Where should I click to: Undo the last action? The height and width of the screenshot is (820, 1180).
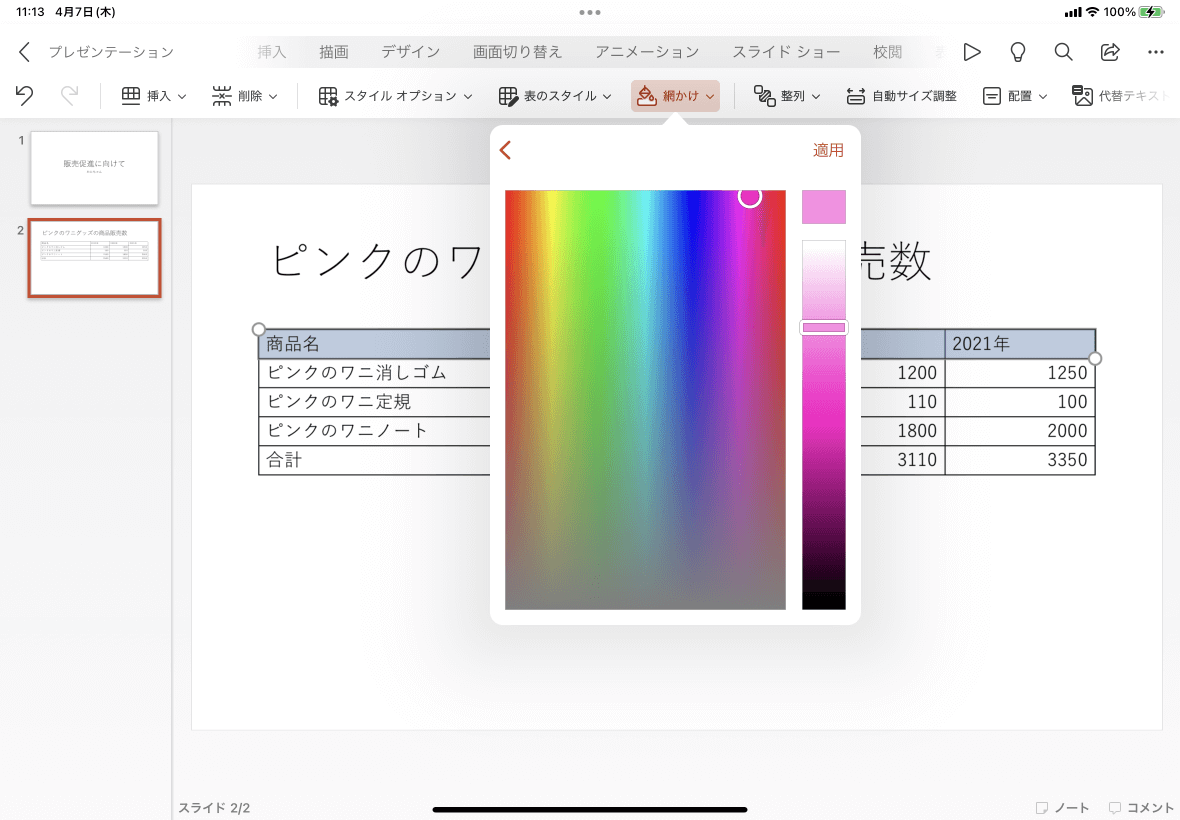coord(24,96)
